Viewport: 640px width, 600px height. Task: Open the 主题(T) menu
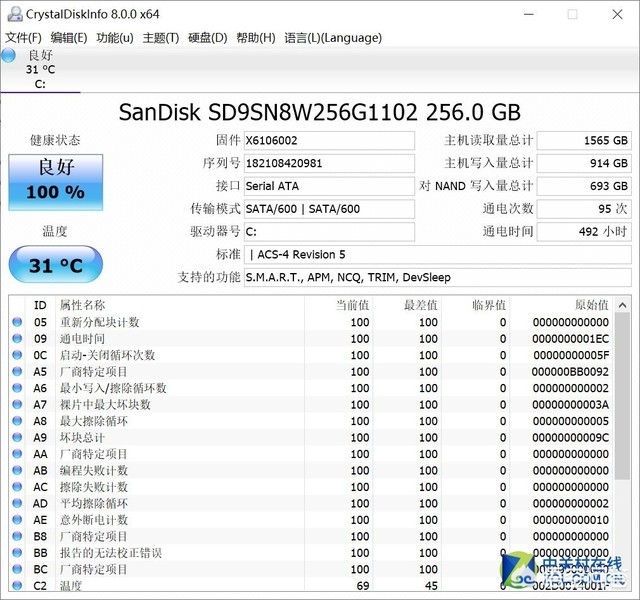161,38
